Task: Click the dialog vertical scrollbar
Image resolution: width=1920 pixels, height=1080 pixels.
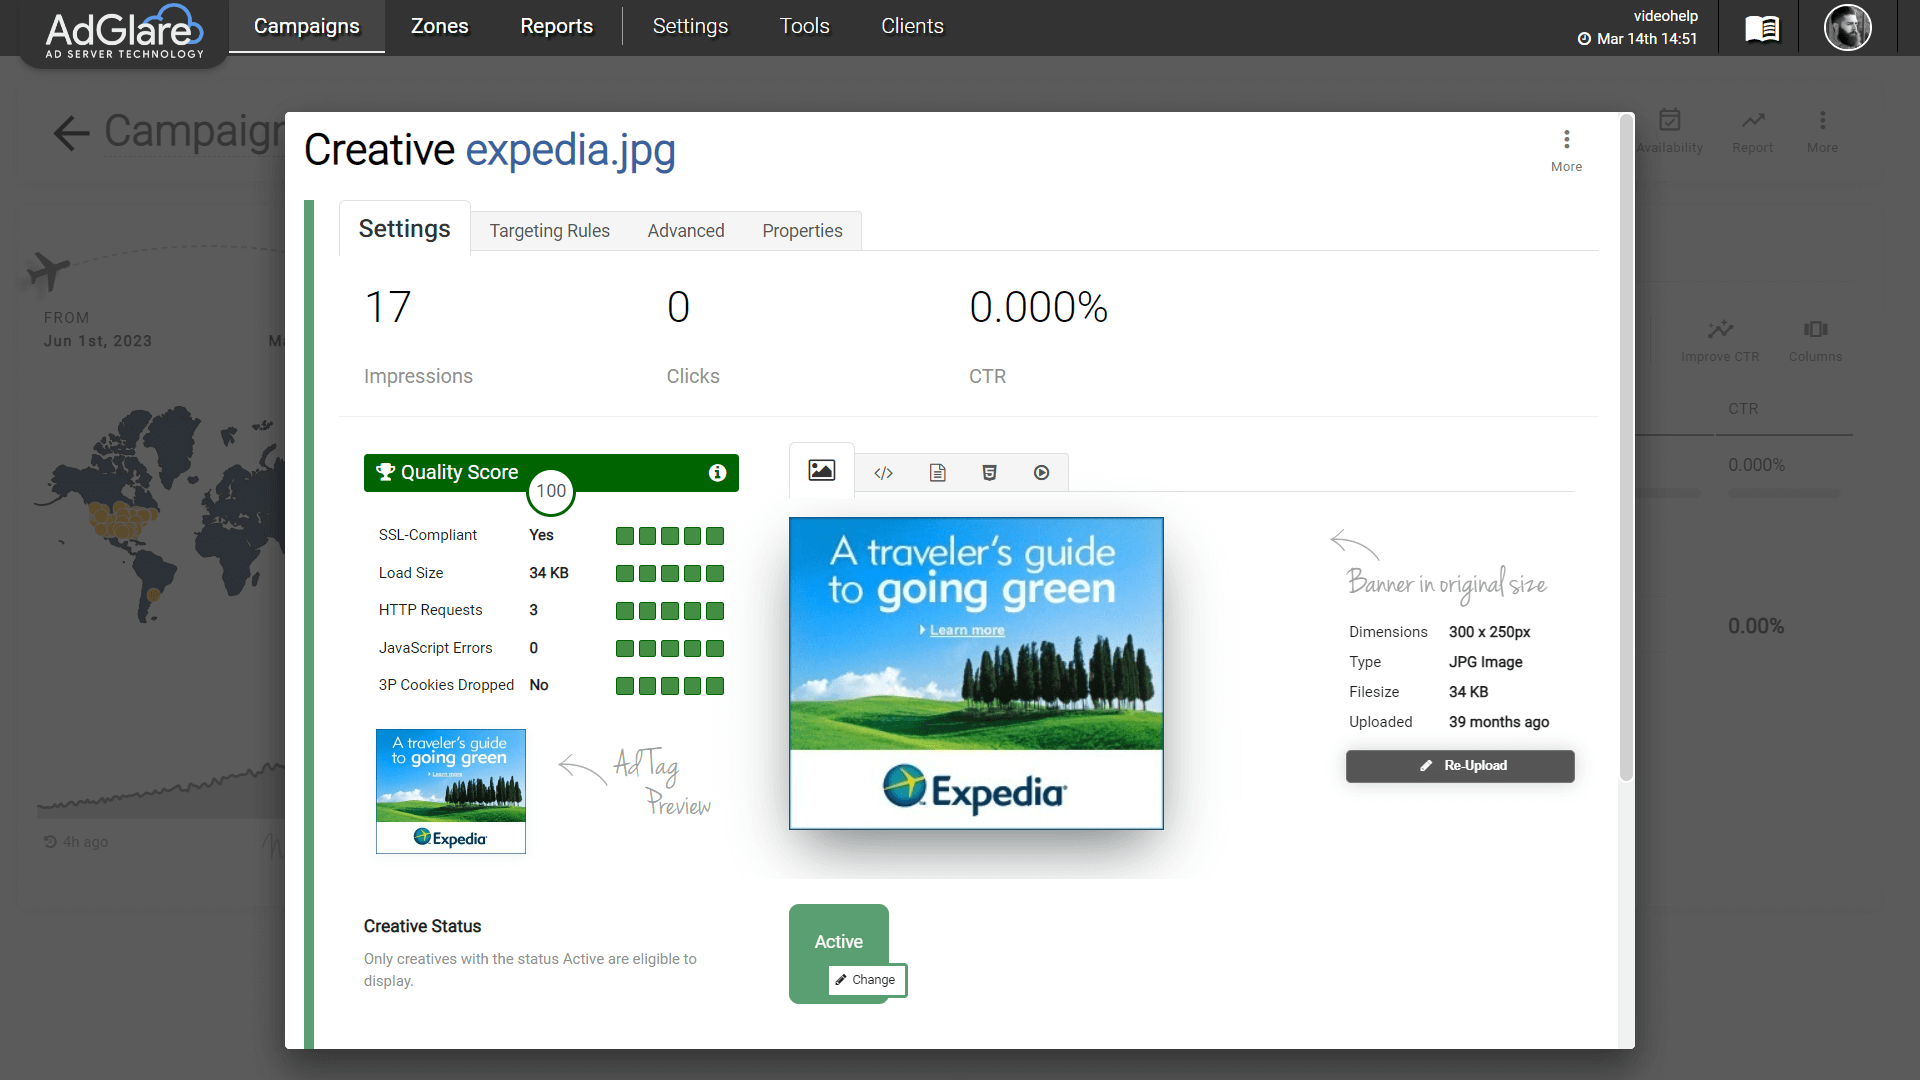Action: (x=1626, y=447)
